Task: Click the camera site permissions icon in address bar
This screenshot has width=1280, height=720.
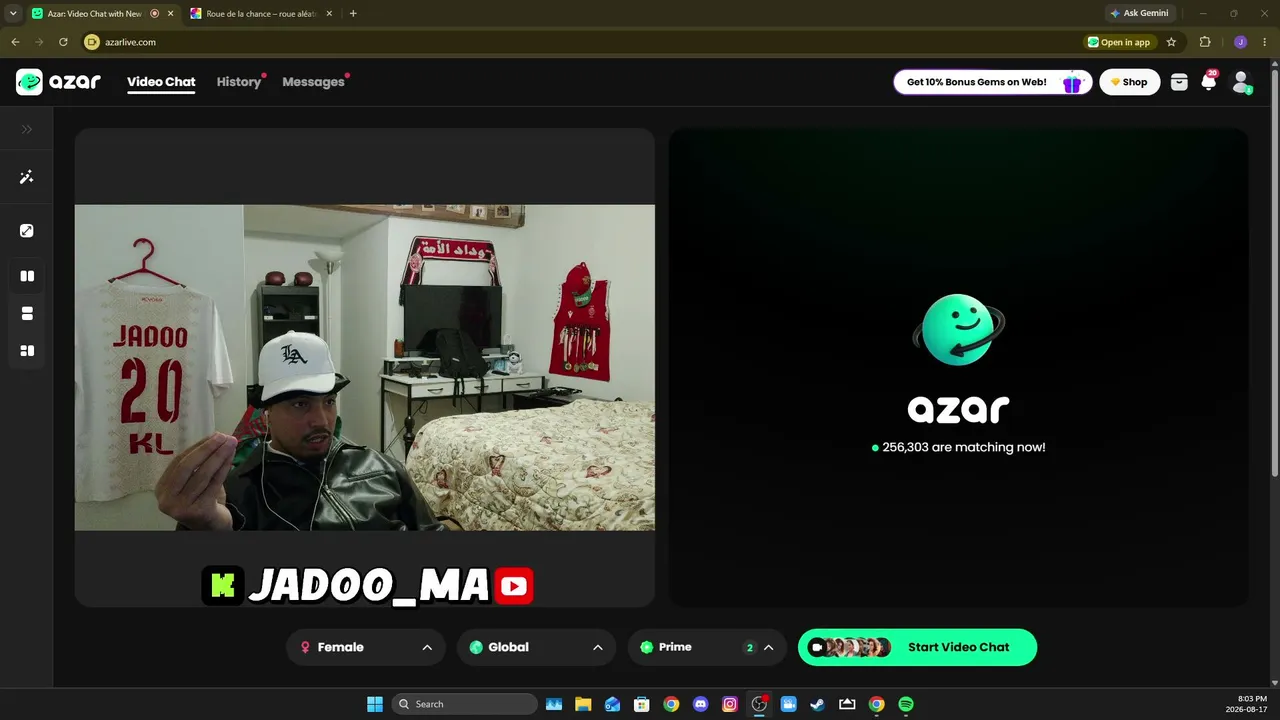Action: pyautogui.click(x=92, y=42)
